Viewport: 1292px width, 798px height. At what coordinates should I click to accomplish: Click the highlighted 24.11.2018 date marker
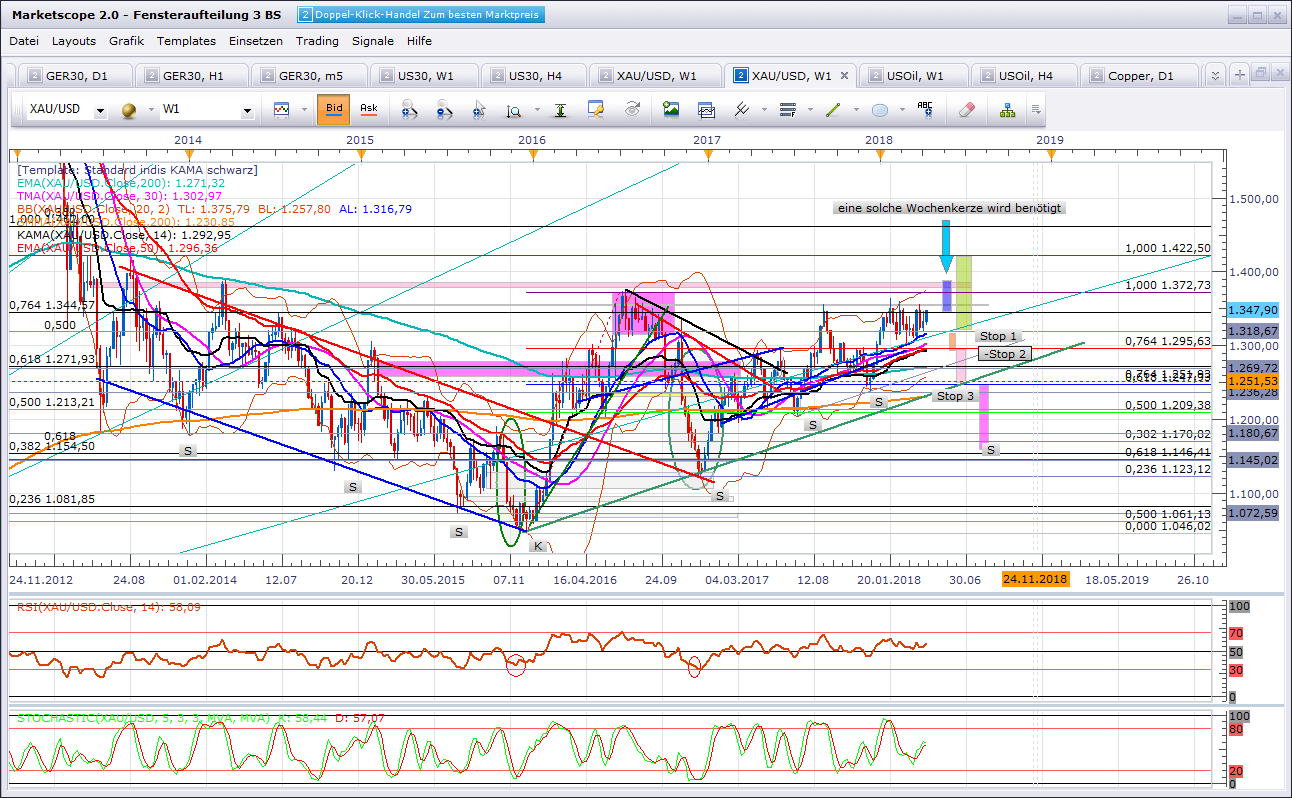click(x=1035, y=579)
